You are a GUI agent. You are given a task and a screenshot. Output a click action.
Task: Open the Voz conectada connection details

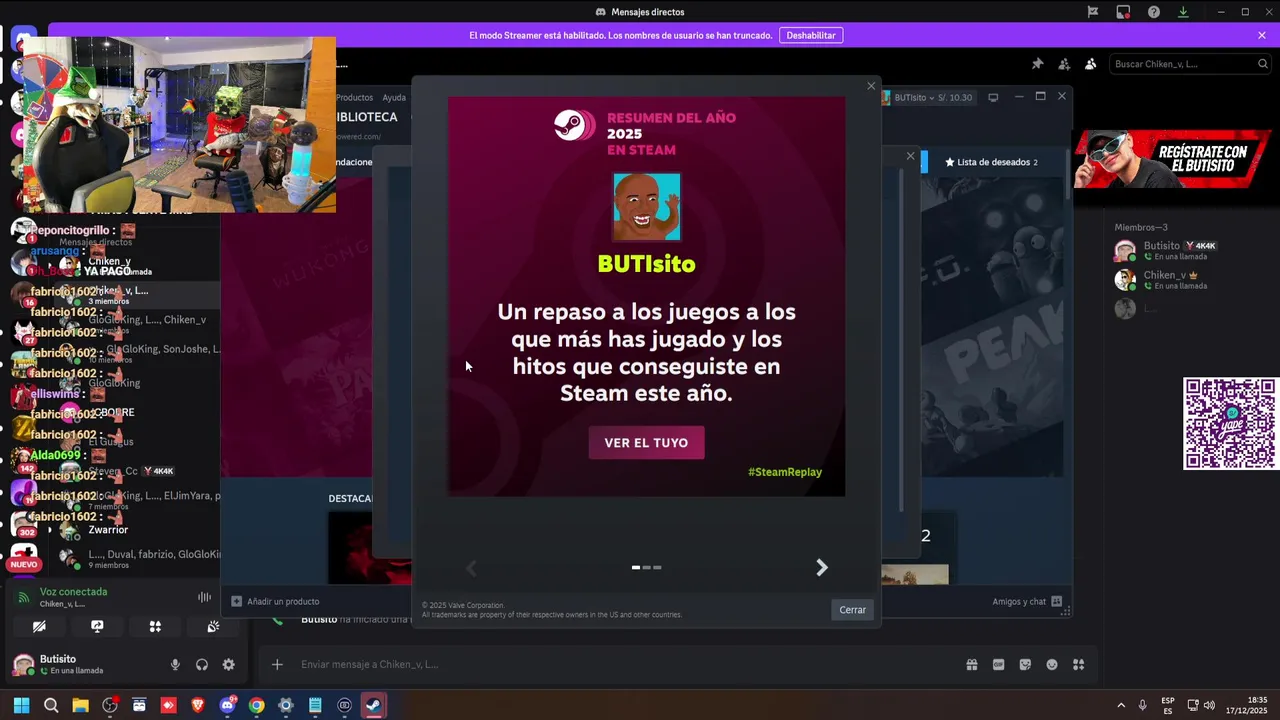coord(73,592)
